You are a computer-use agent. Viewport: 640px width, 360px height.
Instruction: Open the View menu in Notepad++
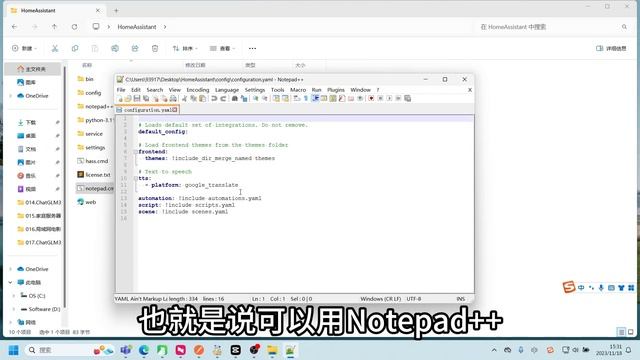(175, 90)
